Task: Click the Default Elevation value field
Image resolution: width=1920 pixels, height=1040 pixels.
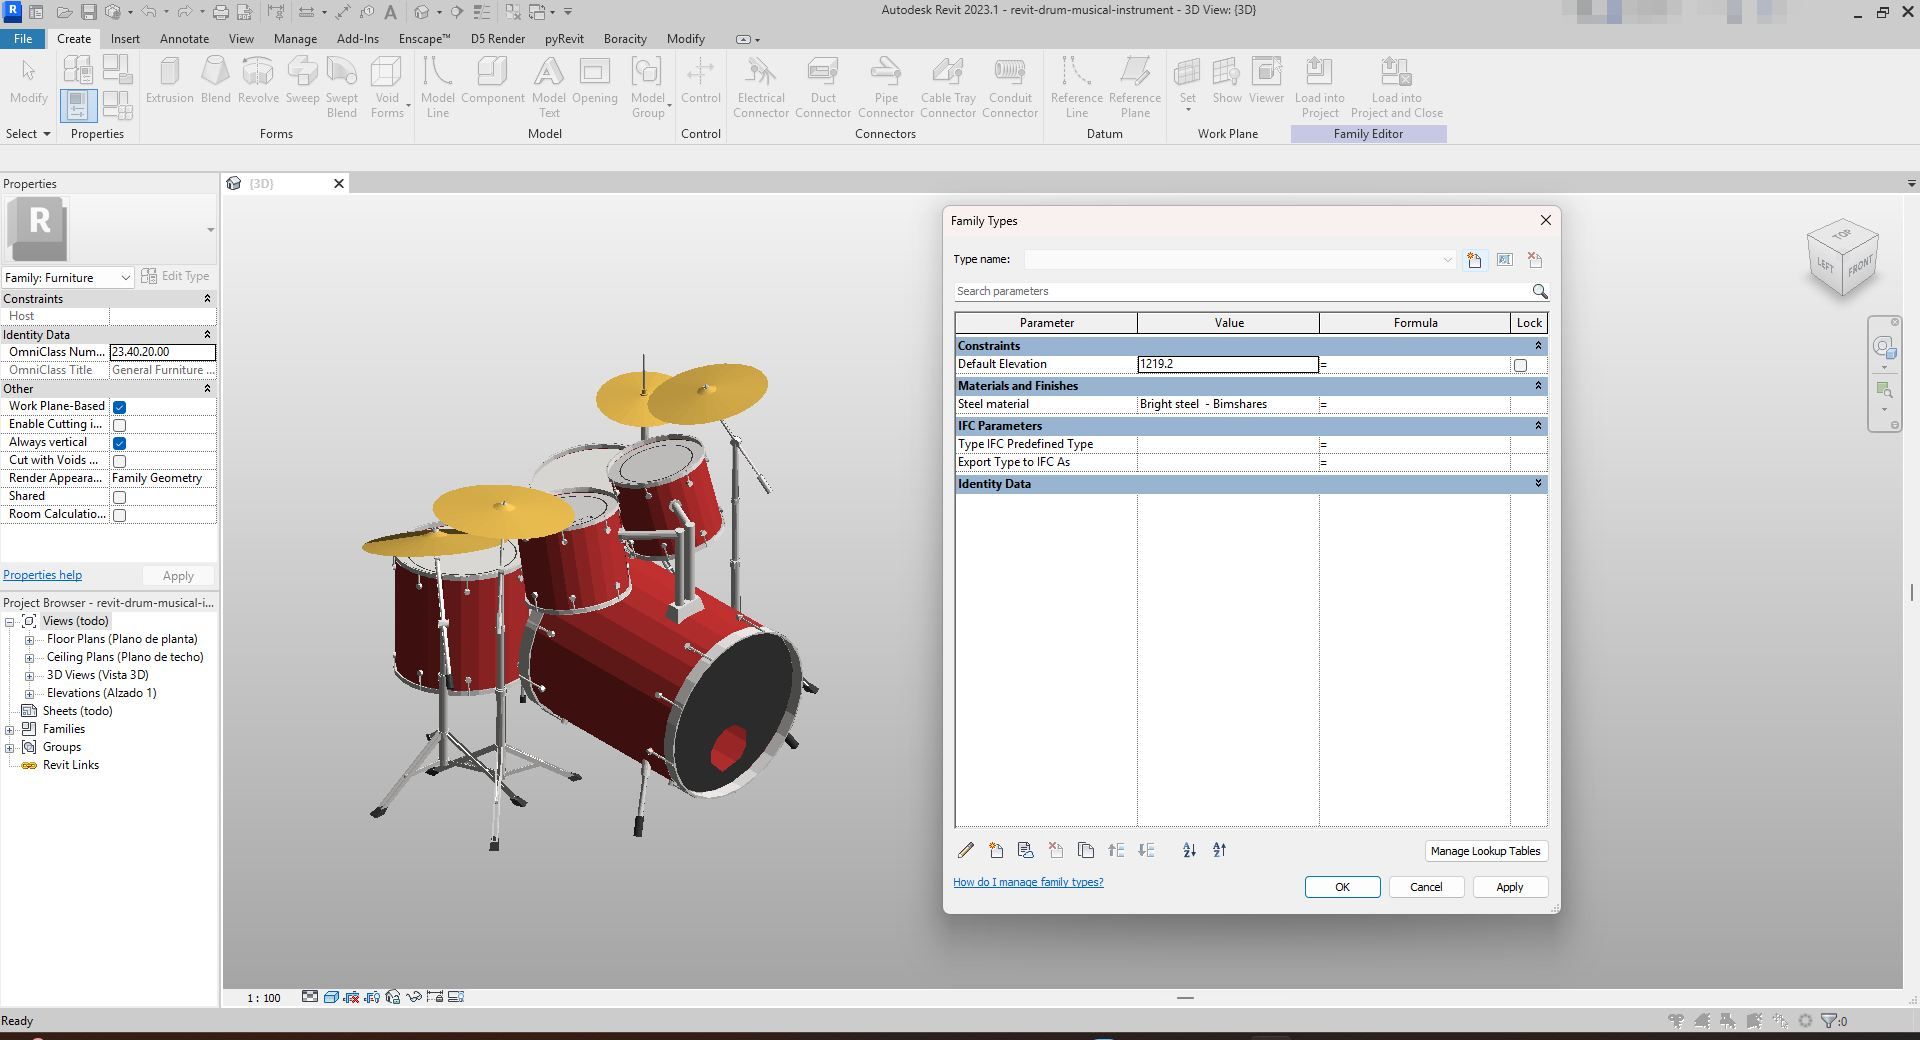Action: [1228, 364]
